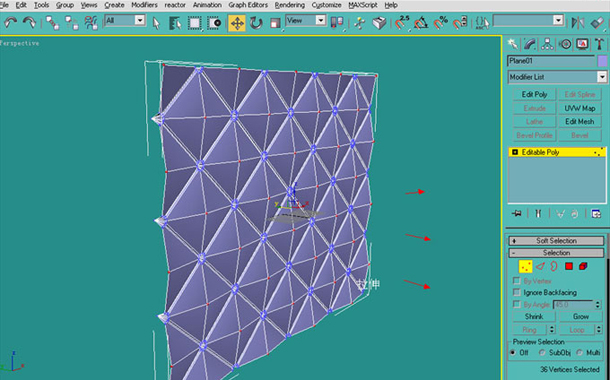Screen dimensions: 610x380
Task: Select Multi preview selection option
Action: tap(580, 352)
